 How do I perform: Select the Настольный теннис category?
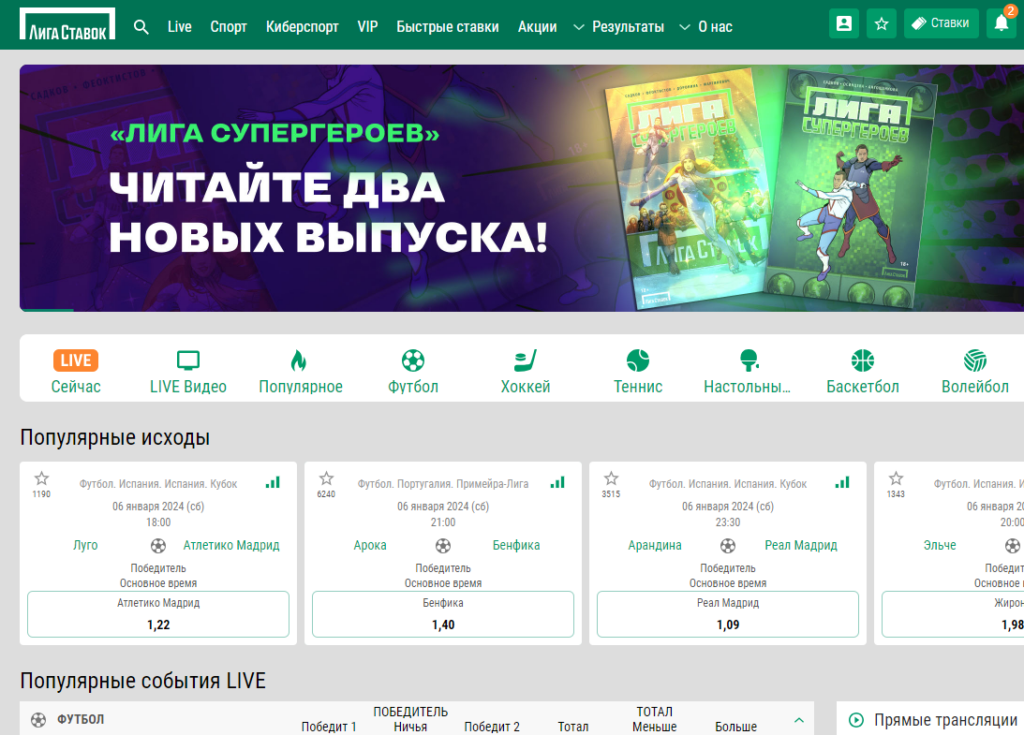pos(747,370)
